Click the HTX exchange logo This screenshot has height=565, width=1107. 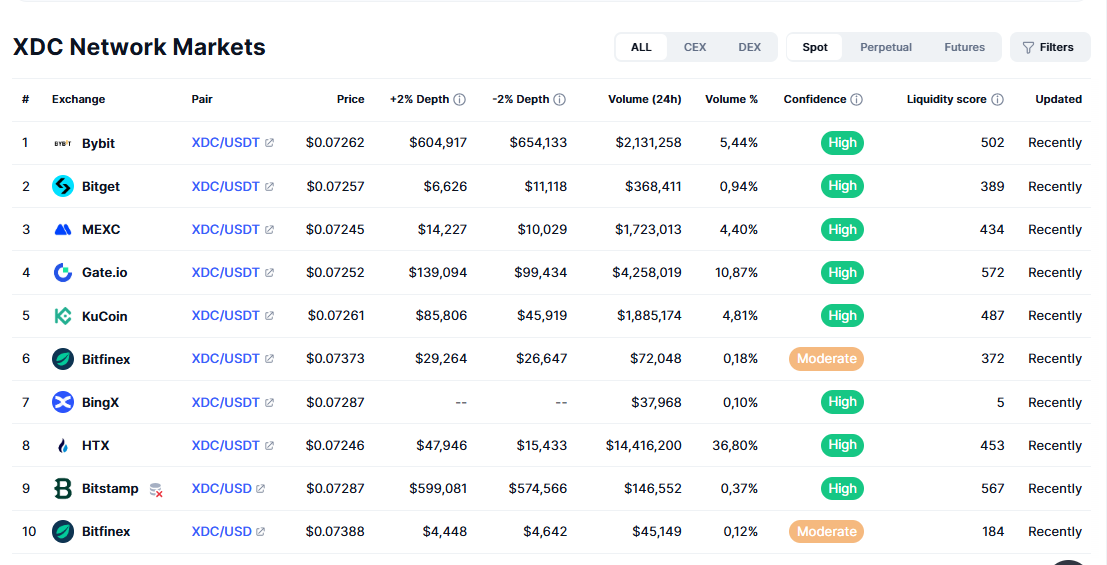point(63,446)
